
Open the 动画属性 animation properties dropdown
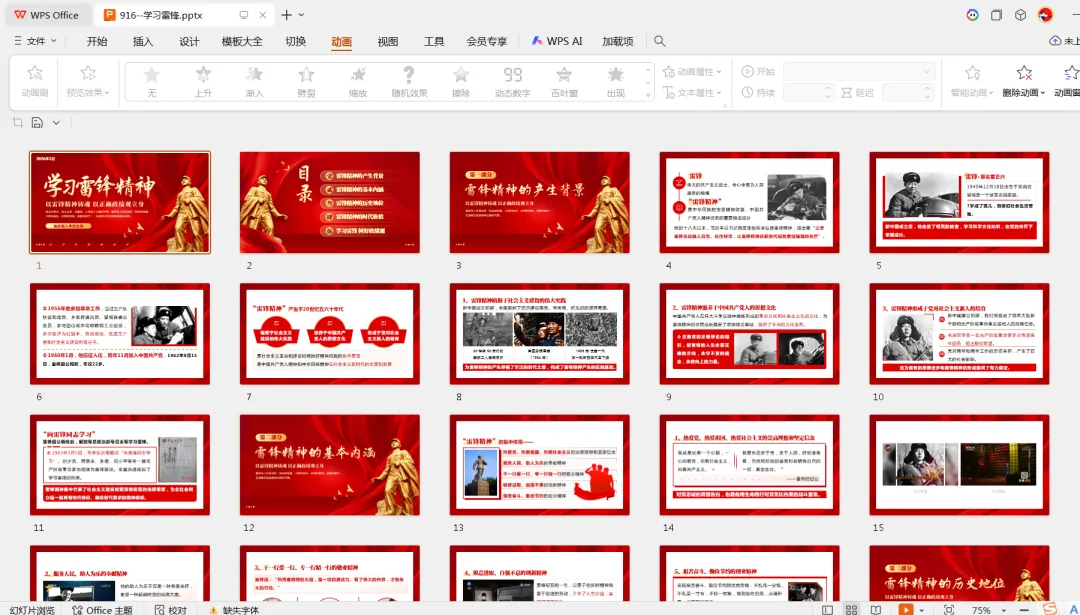(692, 72)
